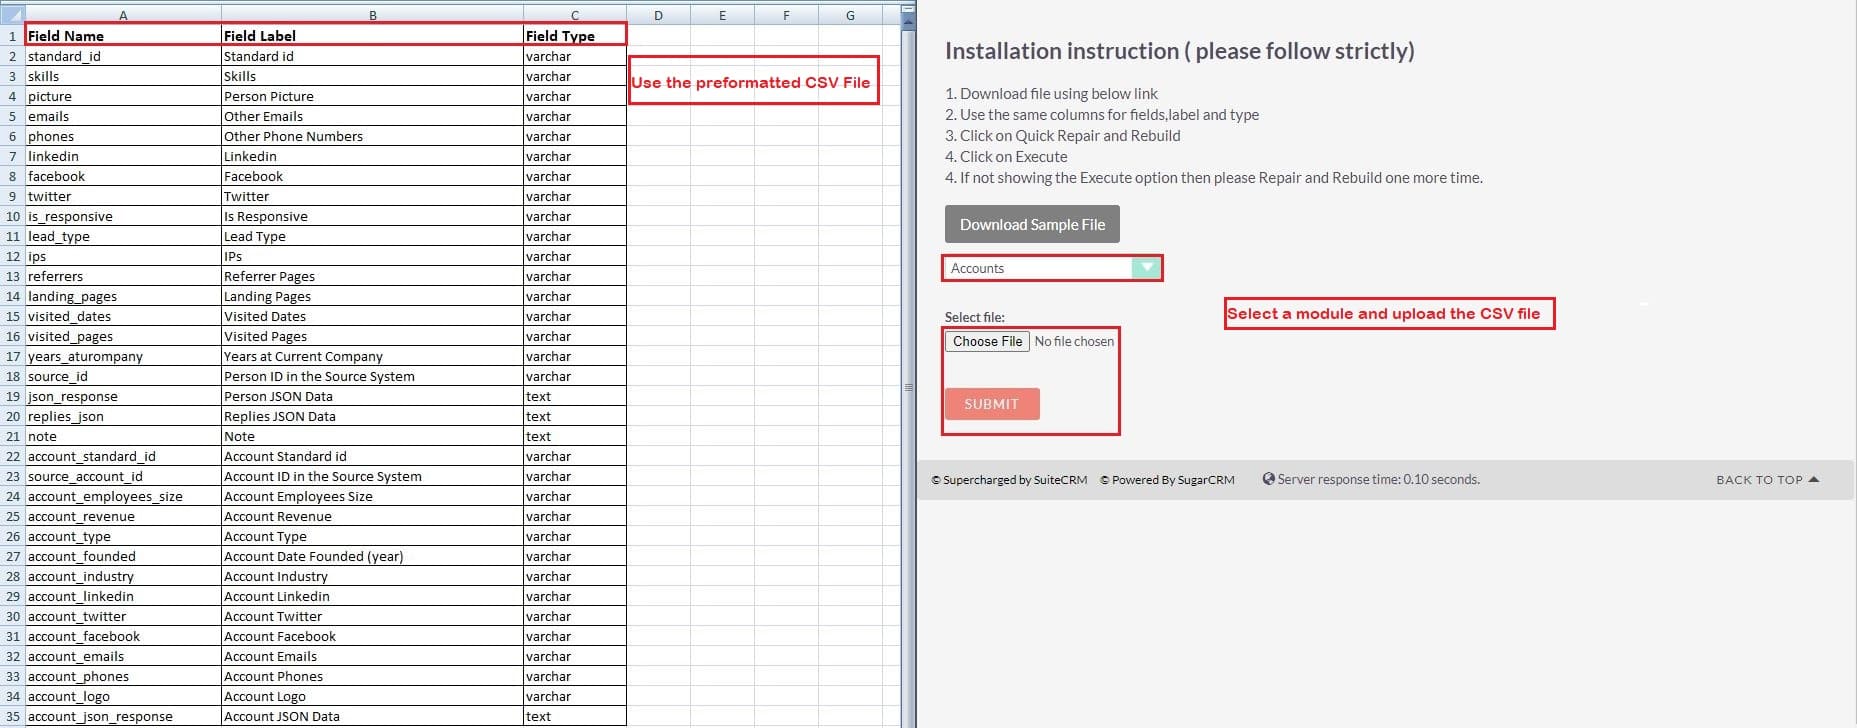Click the 'facebook' field name cell
The image size is (1857, 728).
[x=123, y=176]
